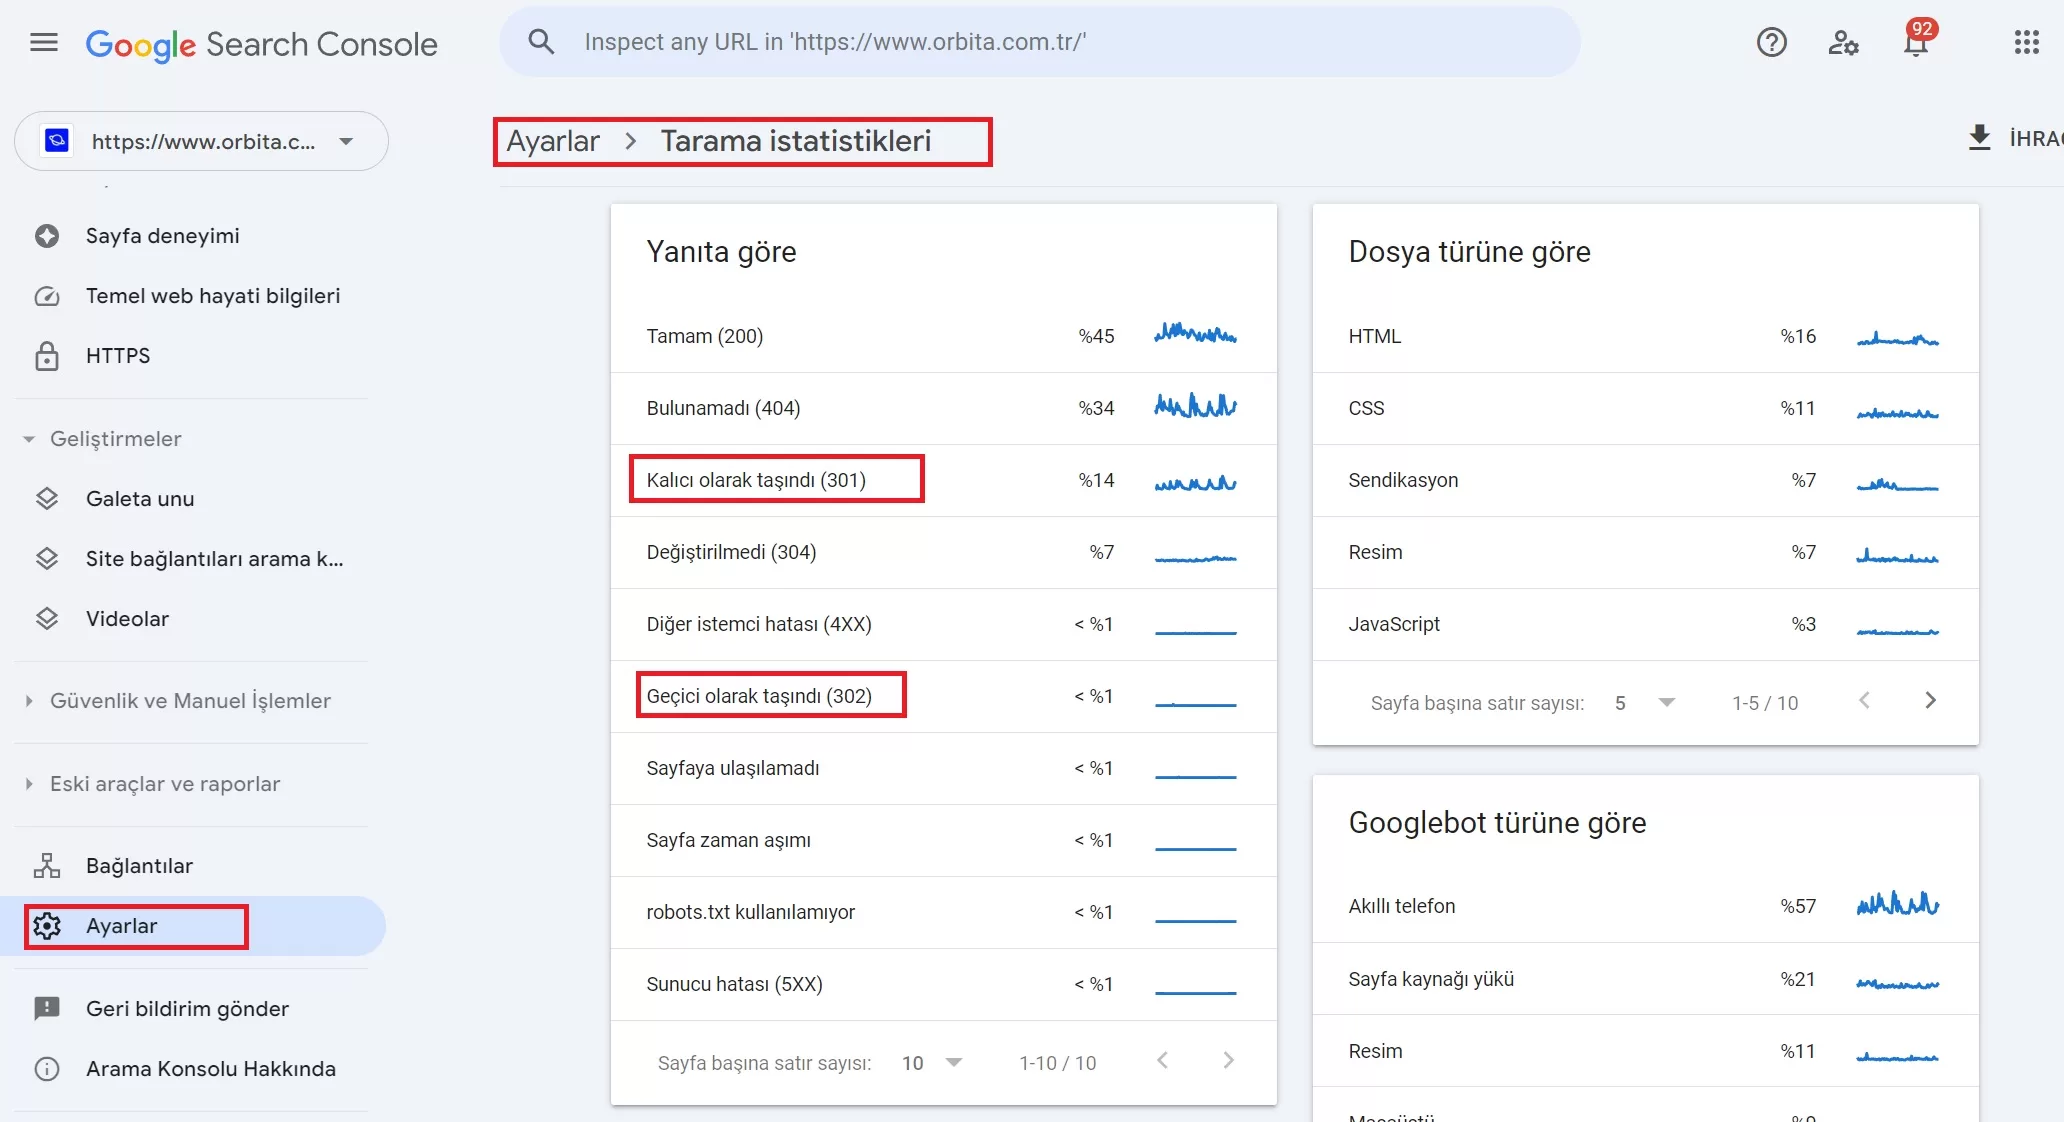Open rows-per-page dropdown showing 5
The image size is (2064, 1122).
point(1644,703)
